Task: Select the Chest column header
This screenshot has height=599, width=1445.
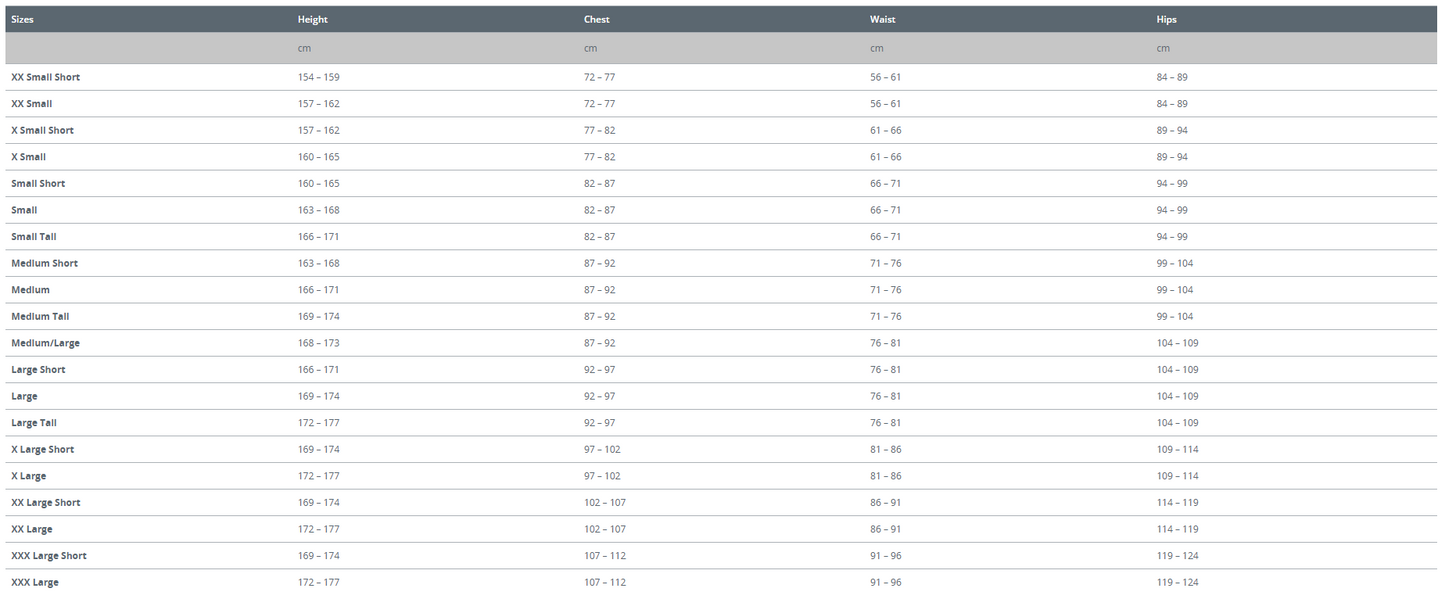Action: [x=596, y=20]
